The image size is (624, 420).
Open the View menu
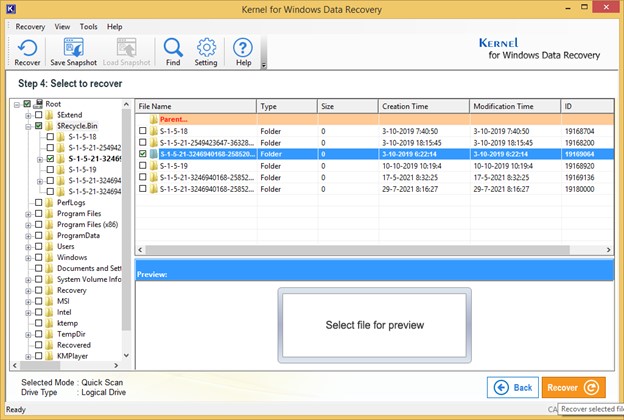pos(62,27)
